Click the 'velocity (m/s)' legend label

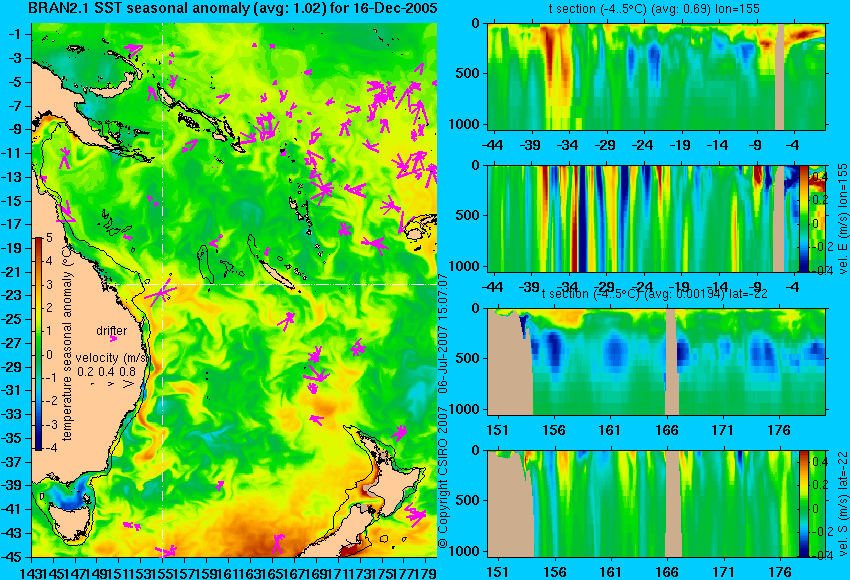112,358
